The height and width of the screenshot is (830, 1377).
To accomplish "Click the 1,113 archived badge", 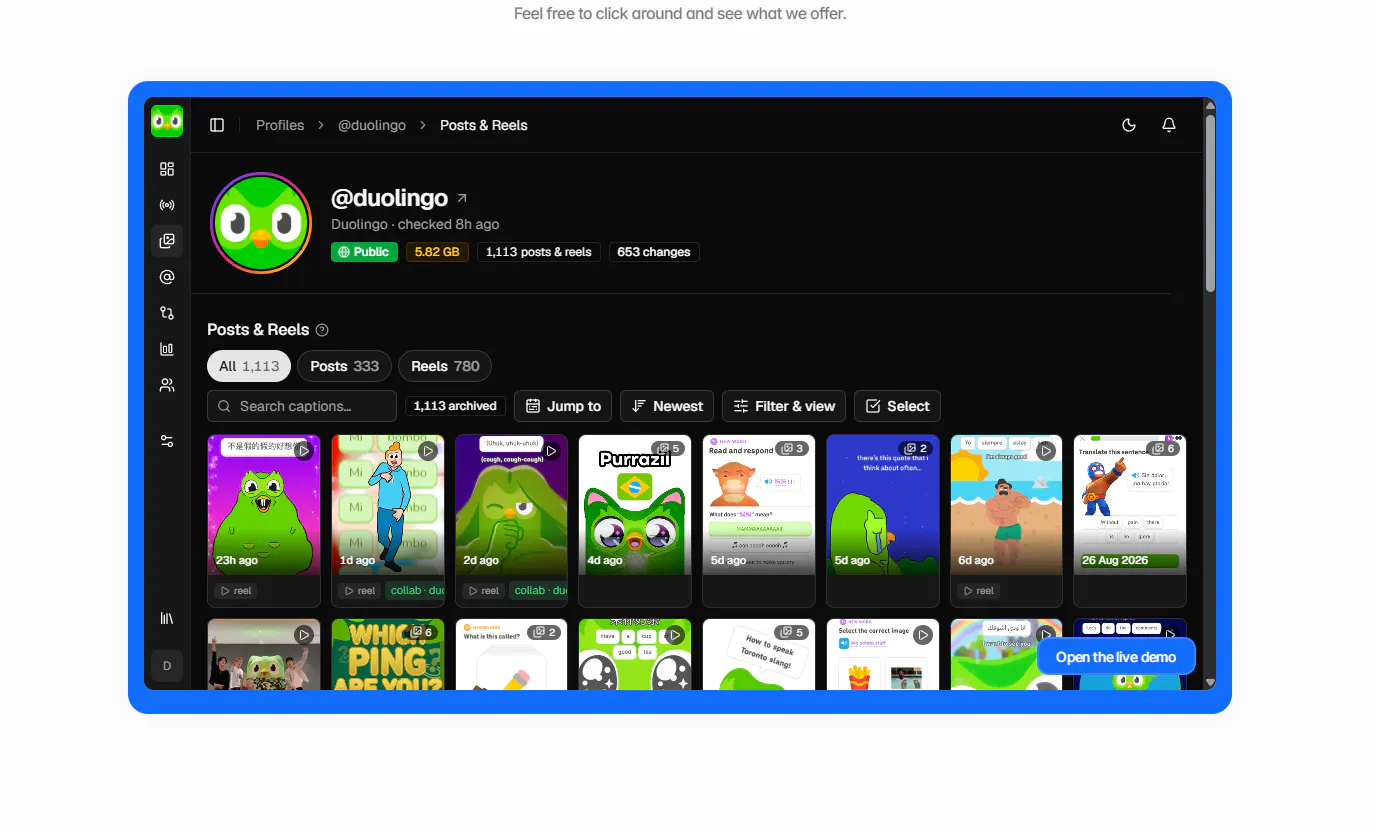I will 455,406.
